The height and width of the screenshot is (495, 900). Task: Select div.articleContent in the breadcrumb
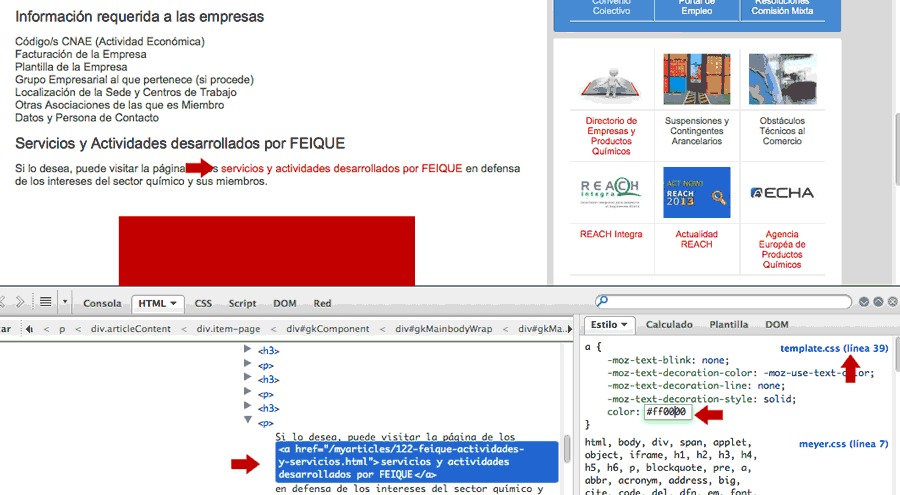(130, 329)
